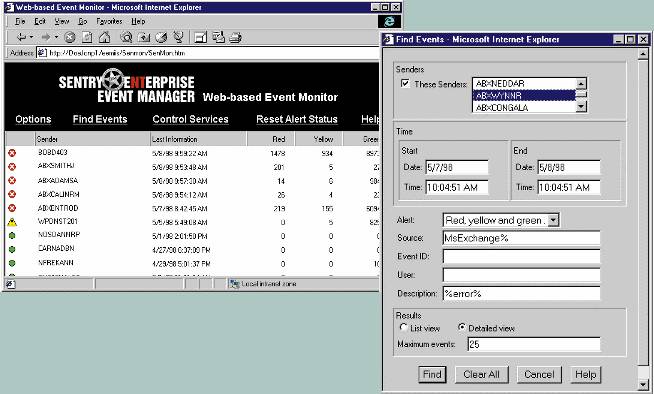Click the Last Information column header

click(199, 139)
